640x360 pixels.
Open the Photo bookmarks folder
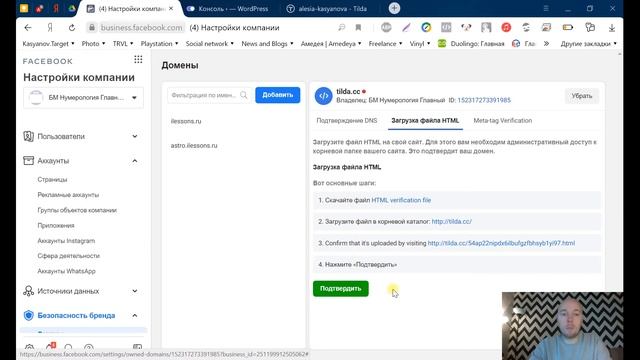(93, 43)
